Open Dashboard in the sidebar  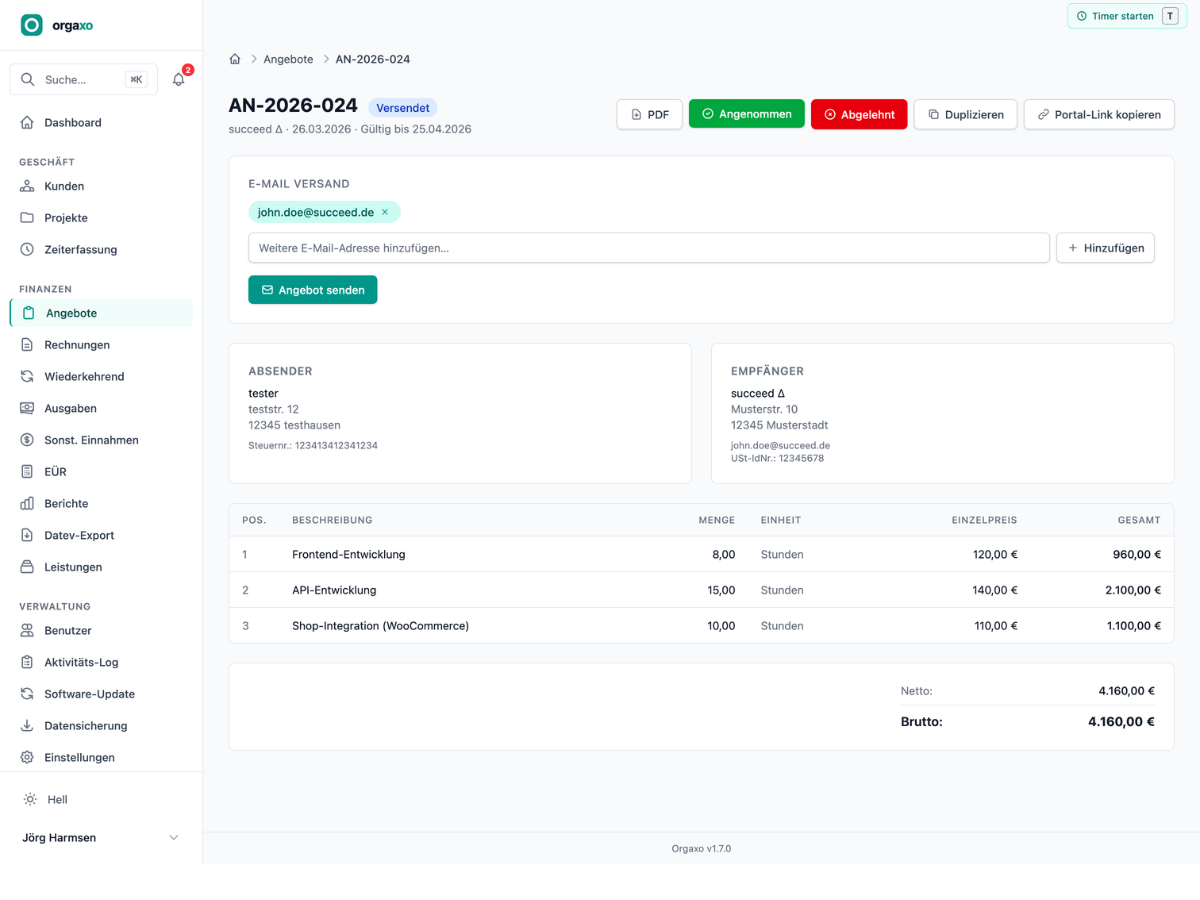[101, 122]
